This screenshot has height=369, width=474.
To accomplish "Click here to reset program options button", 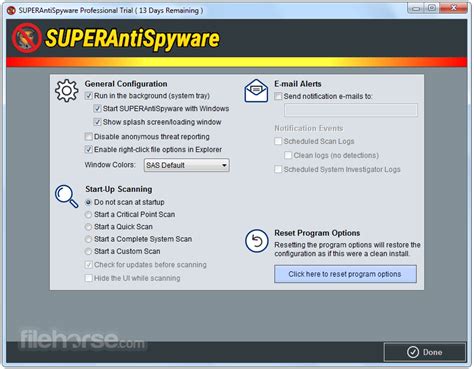I will coord(345,274).
